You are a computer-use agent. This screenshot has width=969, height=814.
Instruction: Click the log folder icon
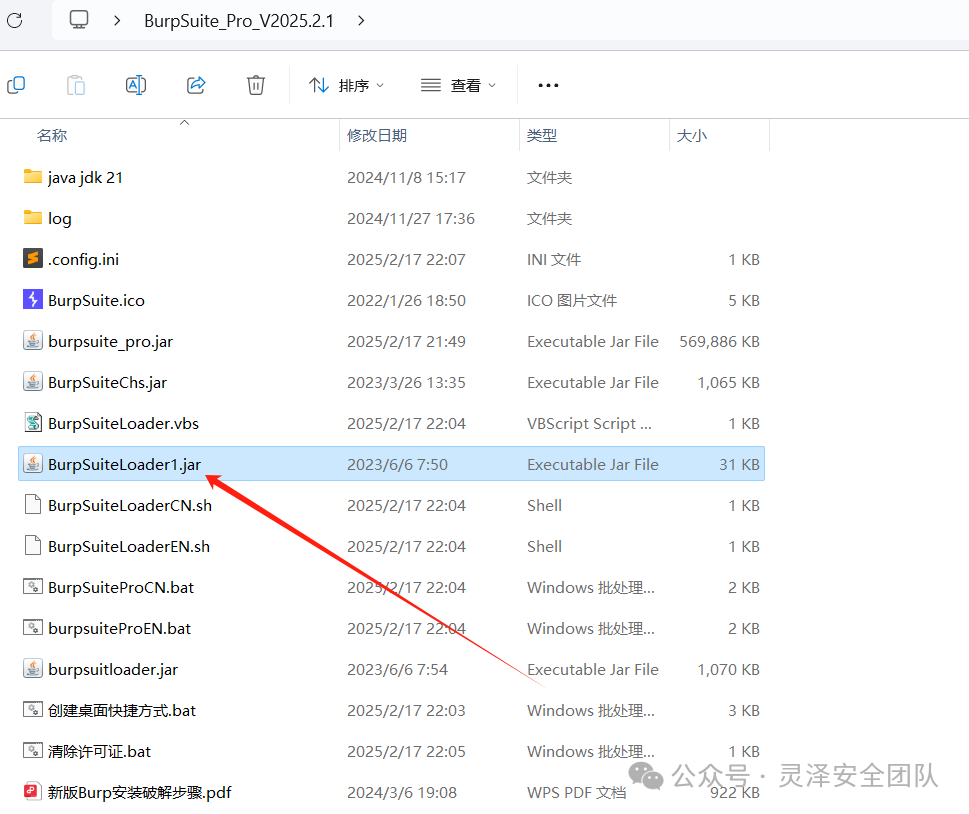[33, 218]
